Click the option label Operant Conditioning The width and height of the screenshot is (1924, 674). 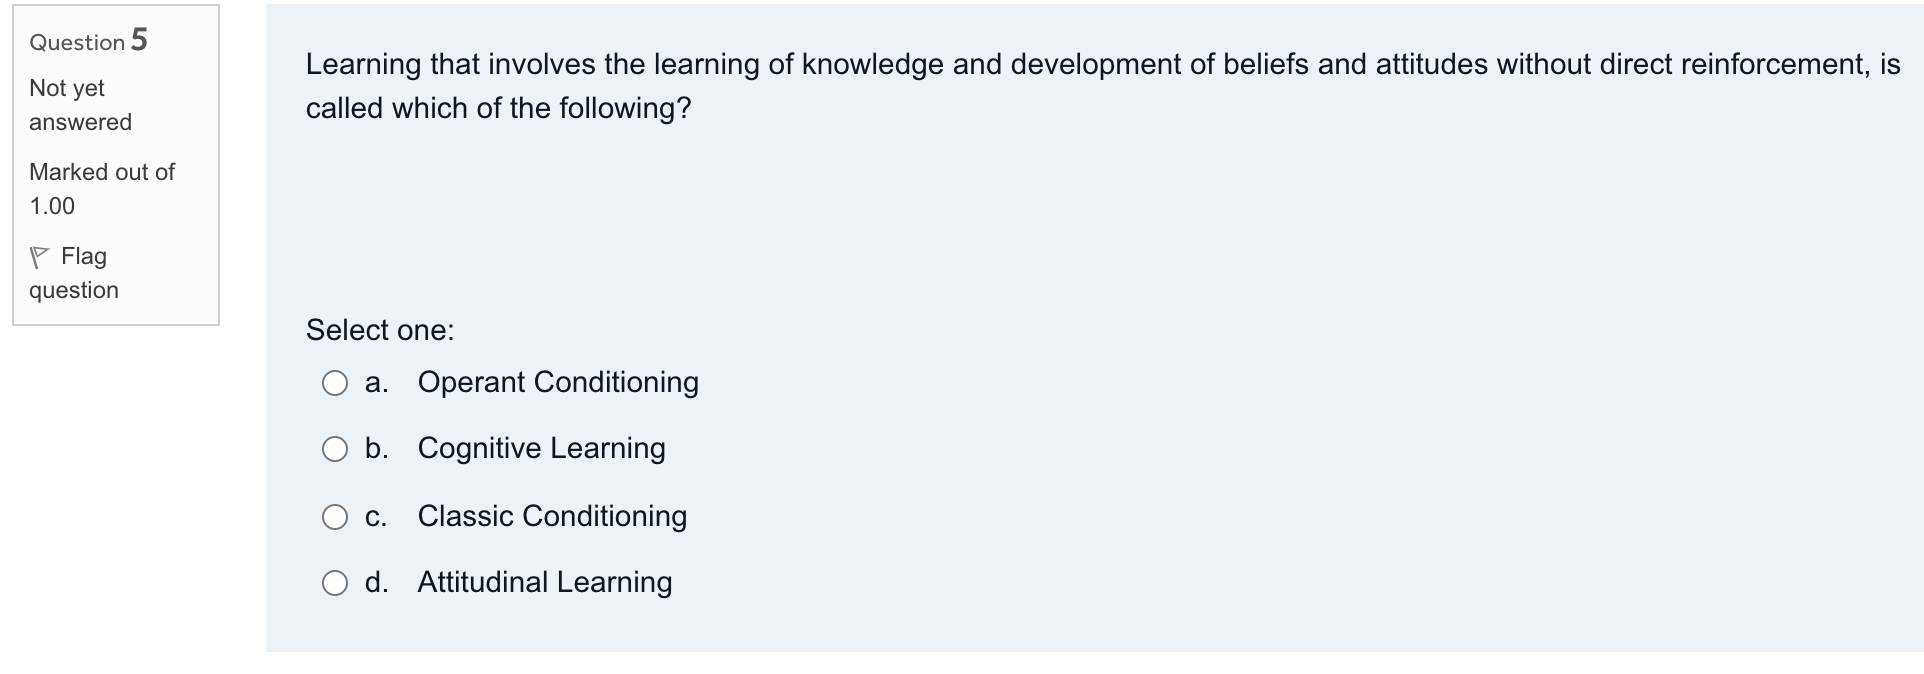[557, 382]
